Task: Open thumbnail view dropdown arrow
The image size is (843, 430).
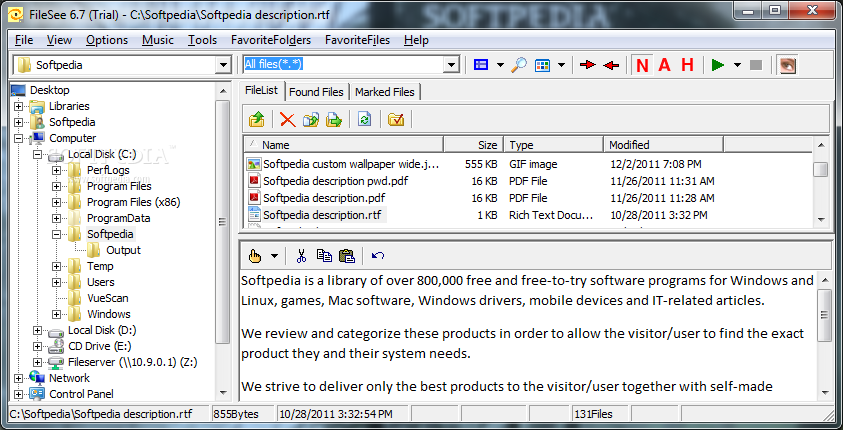Action: pos(561,66)
